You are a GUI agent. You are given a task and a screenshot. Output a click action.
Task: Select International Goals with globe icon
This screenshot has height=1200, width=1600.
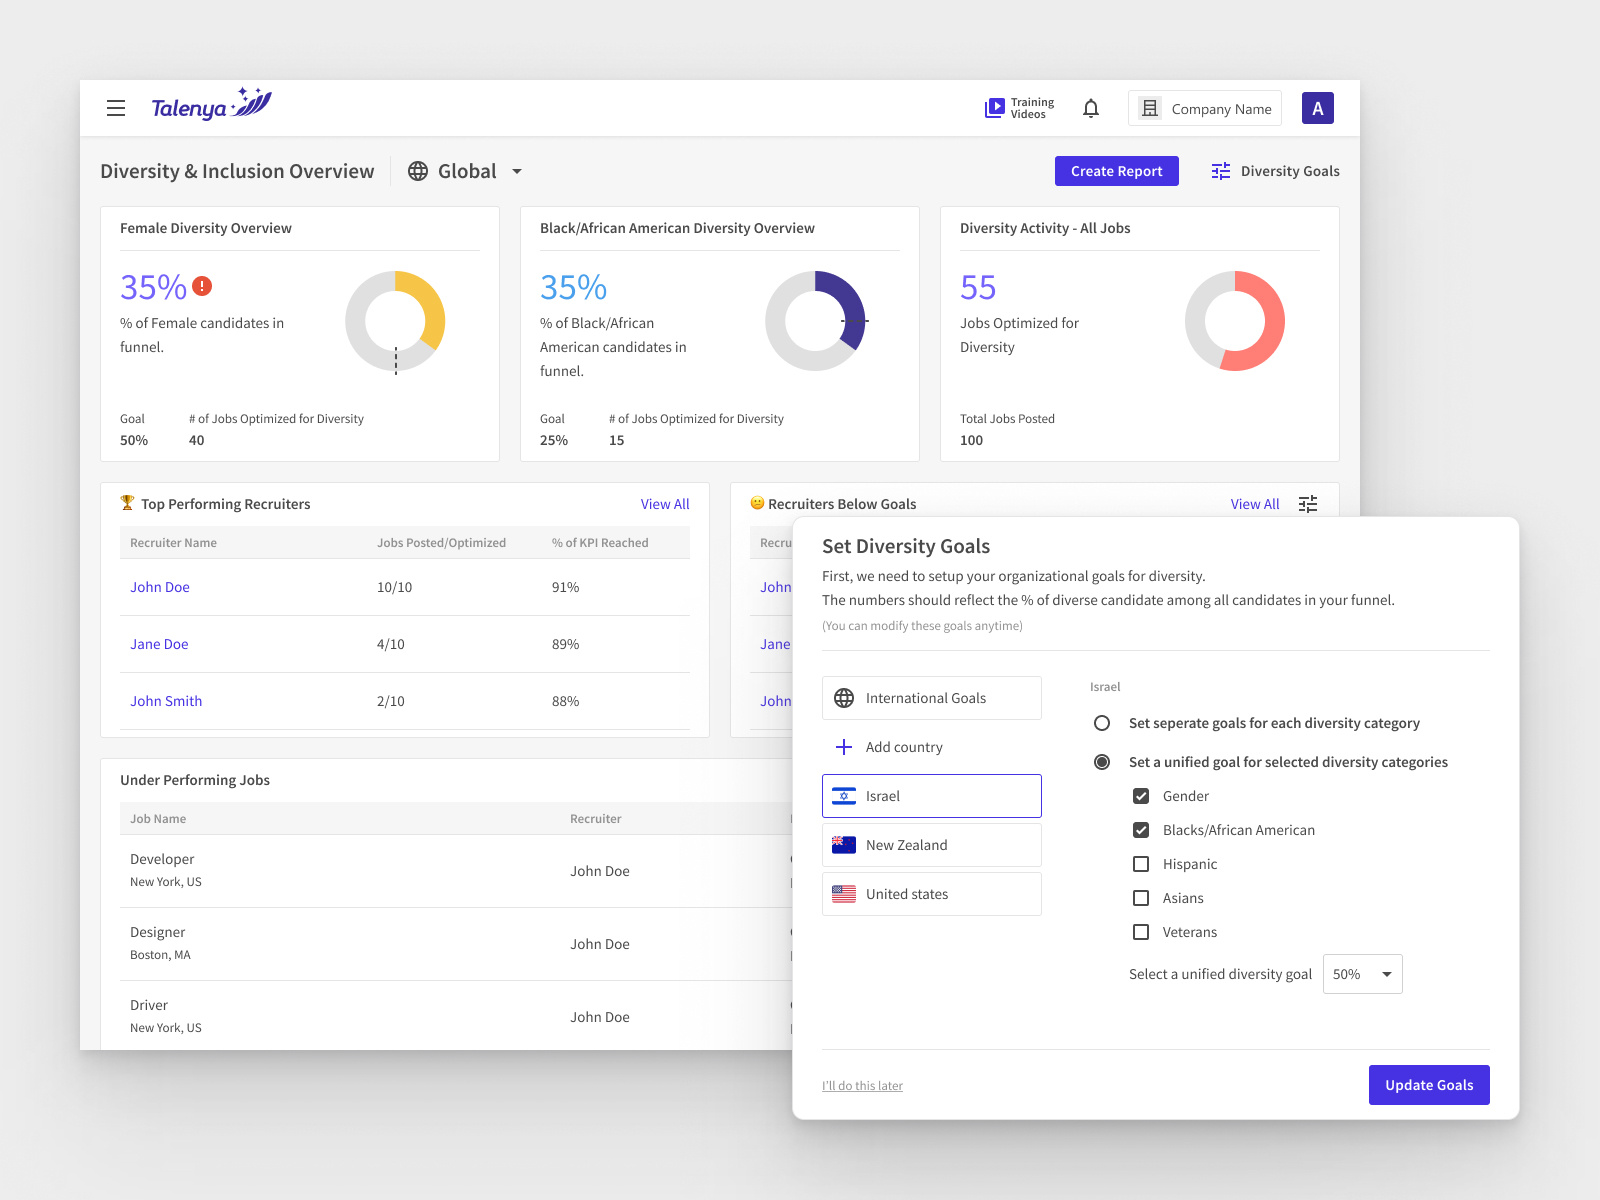coord(931,697)
